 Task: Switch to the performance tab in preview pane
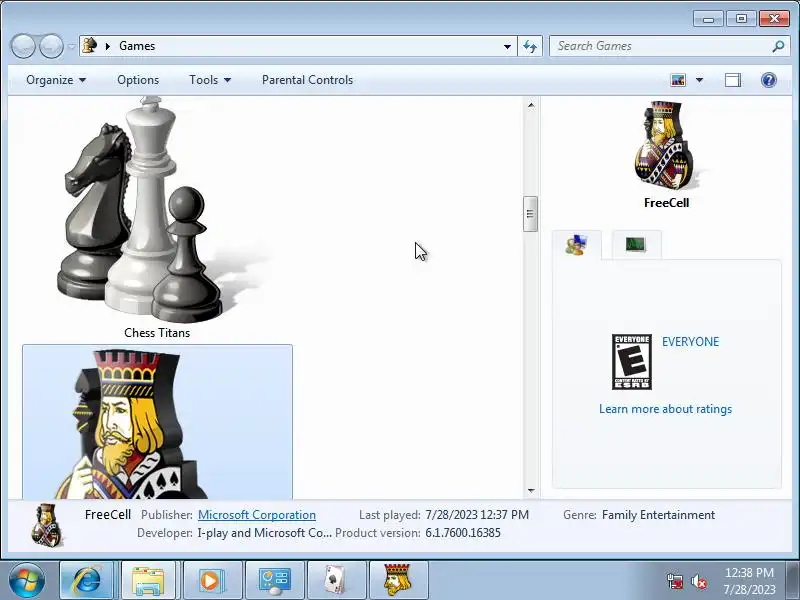coord(636,245)
